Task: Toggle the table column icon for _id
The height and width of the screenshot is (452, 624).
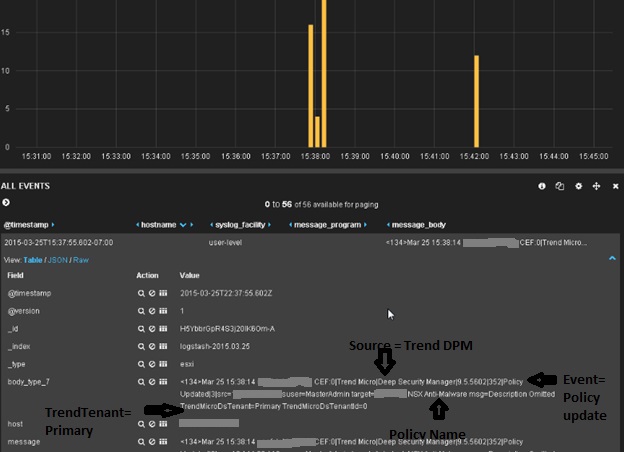Action: coord(162,329)
